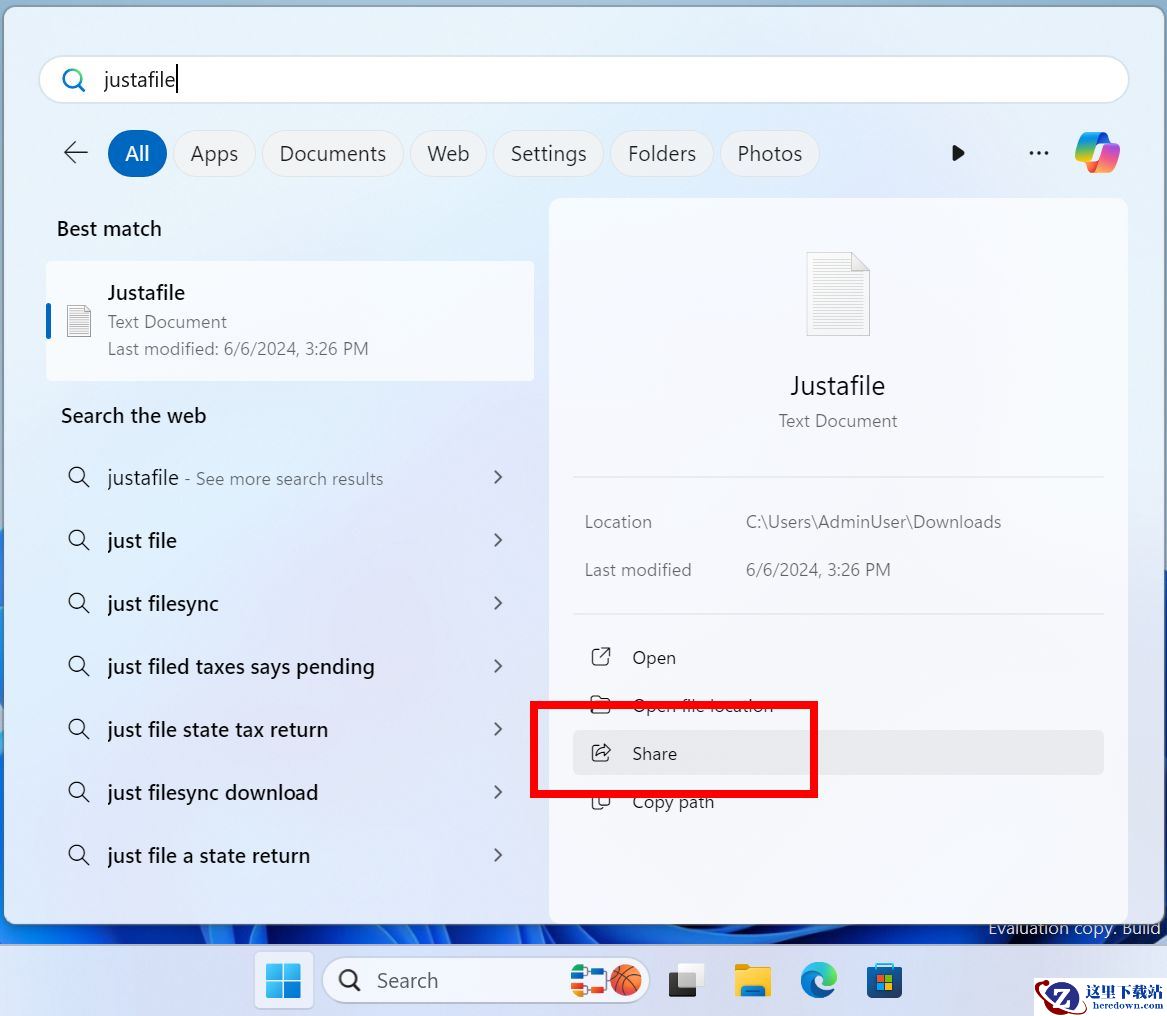Open the Copilot icon in search header
1167x1016 pixels.
(1097, 153)
